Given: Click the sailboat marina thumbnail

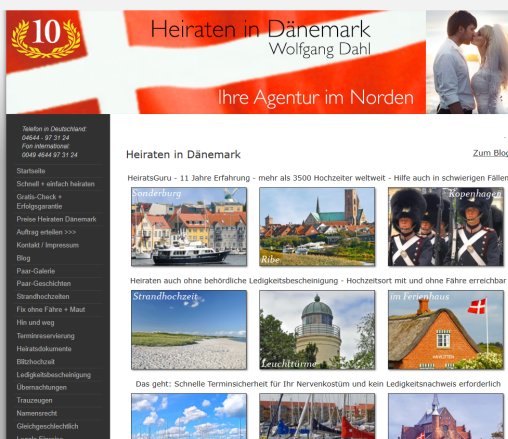Looking at the screenshot, I should (317, 416).
